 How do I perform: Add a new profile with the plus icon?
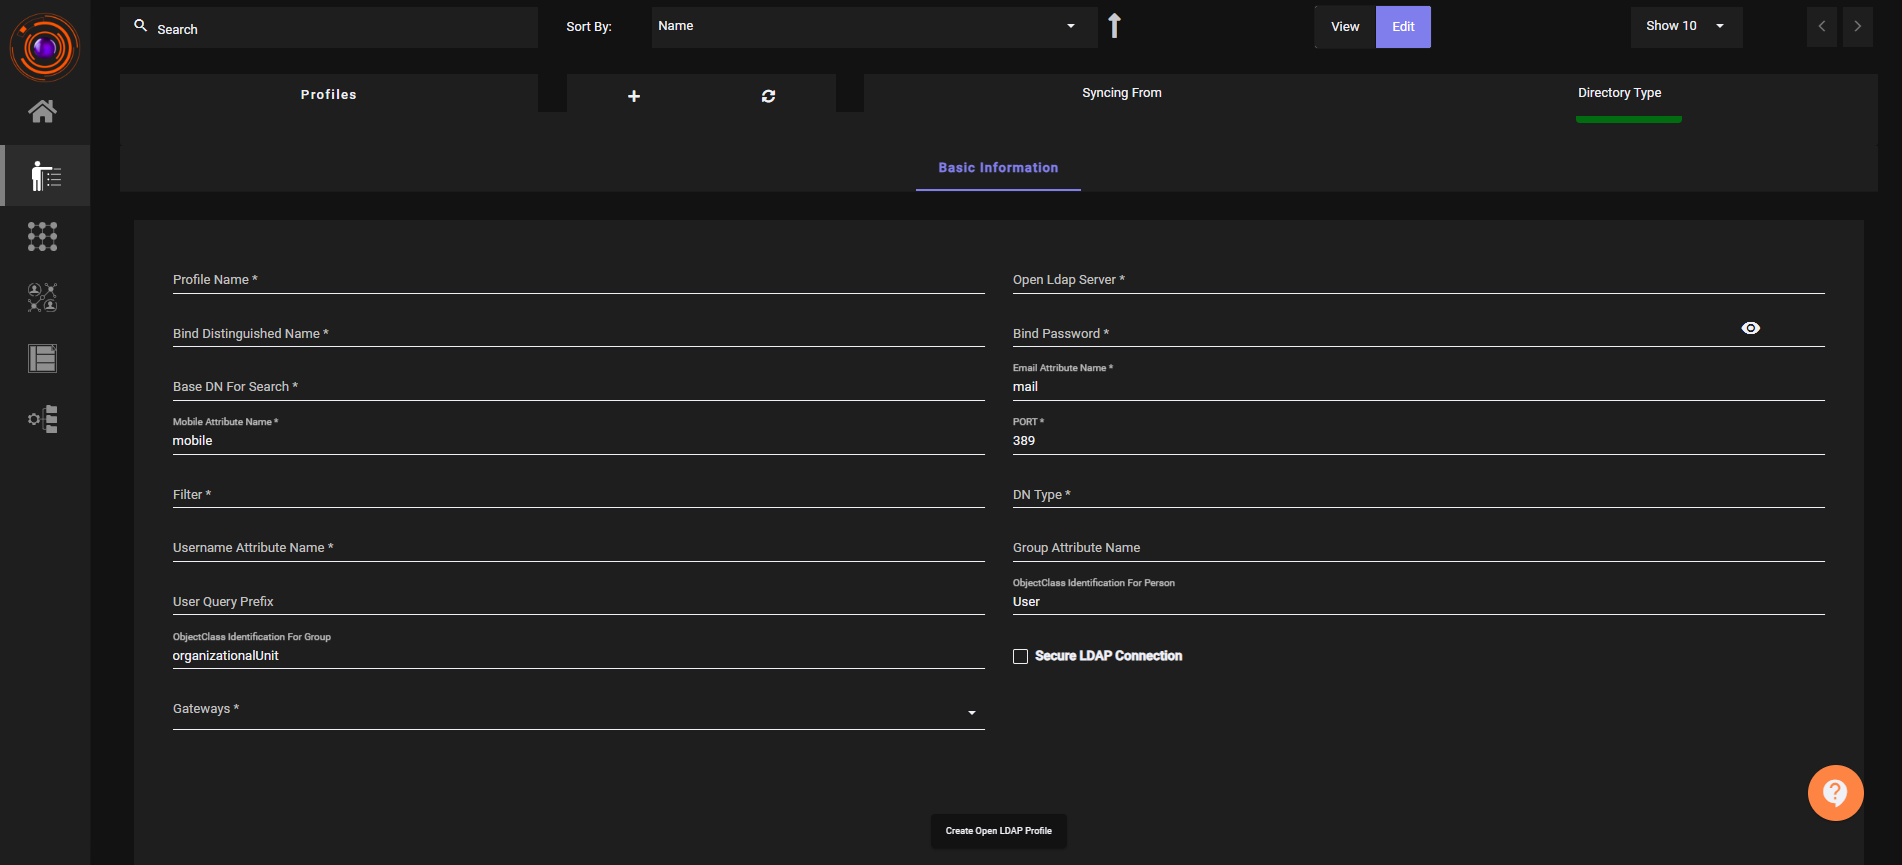634,96
